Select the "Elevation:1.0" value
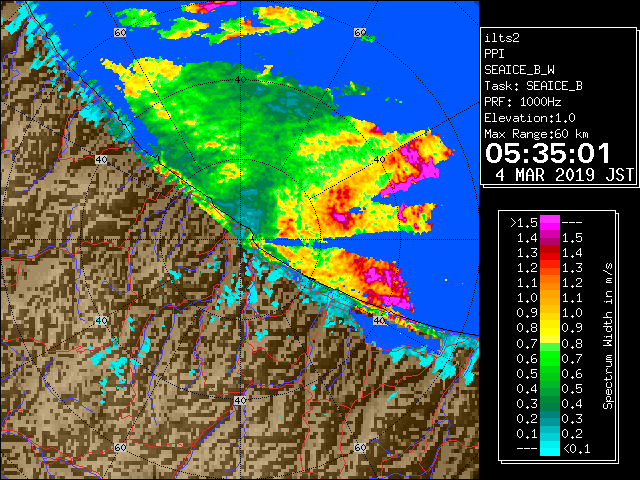 [530, 118]
